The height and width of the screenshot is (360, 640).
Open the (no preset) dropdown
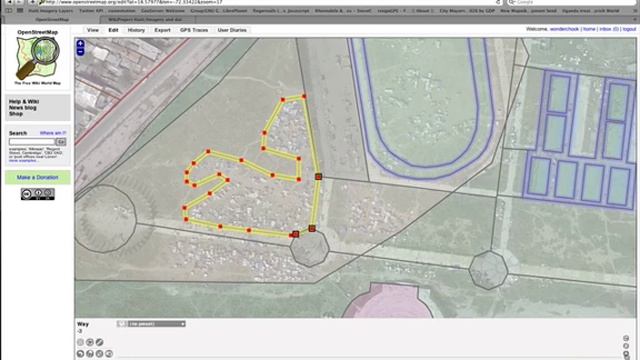157,324
